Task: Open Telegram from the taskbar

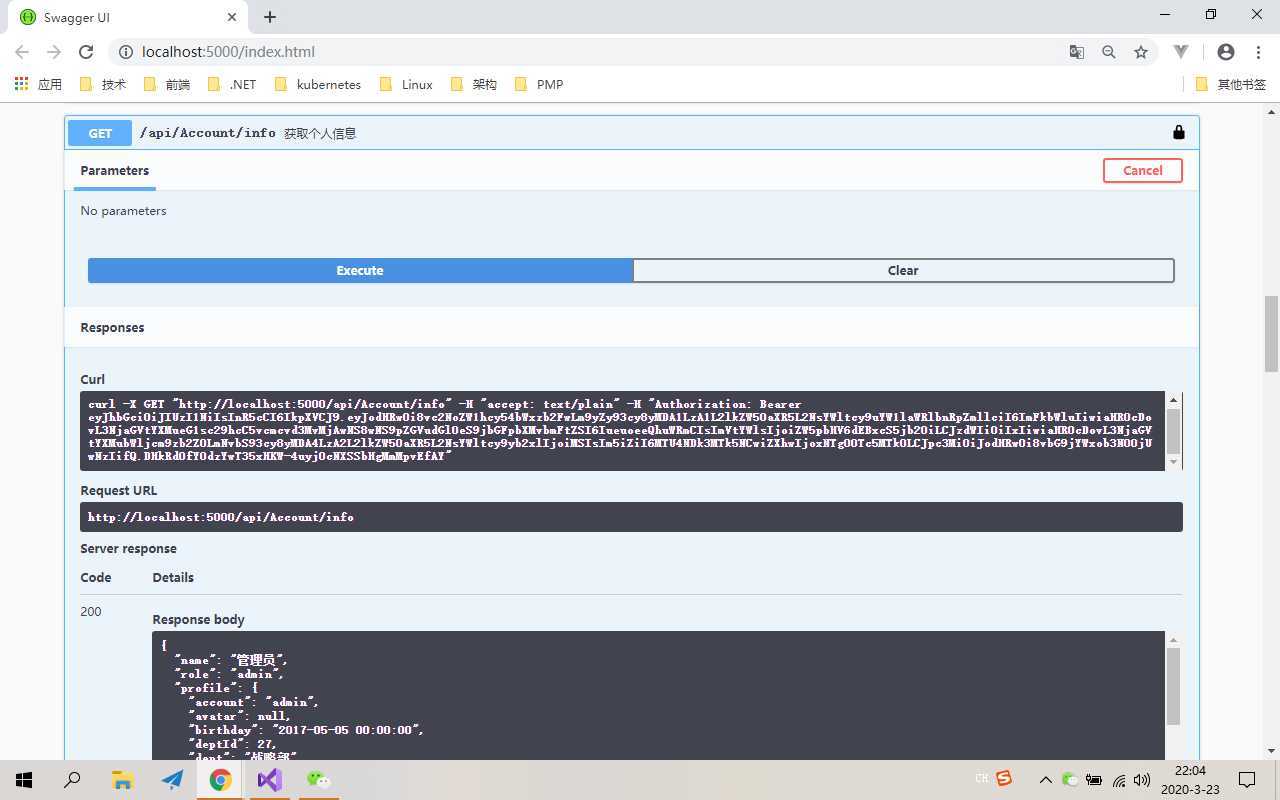Action: click(x=171, y=780)
